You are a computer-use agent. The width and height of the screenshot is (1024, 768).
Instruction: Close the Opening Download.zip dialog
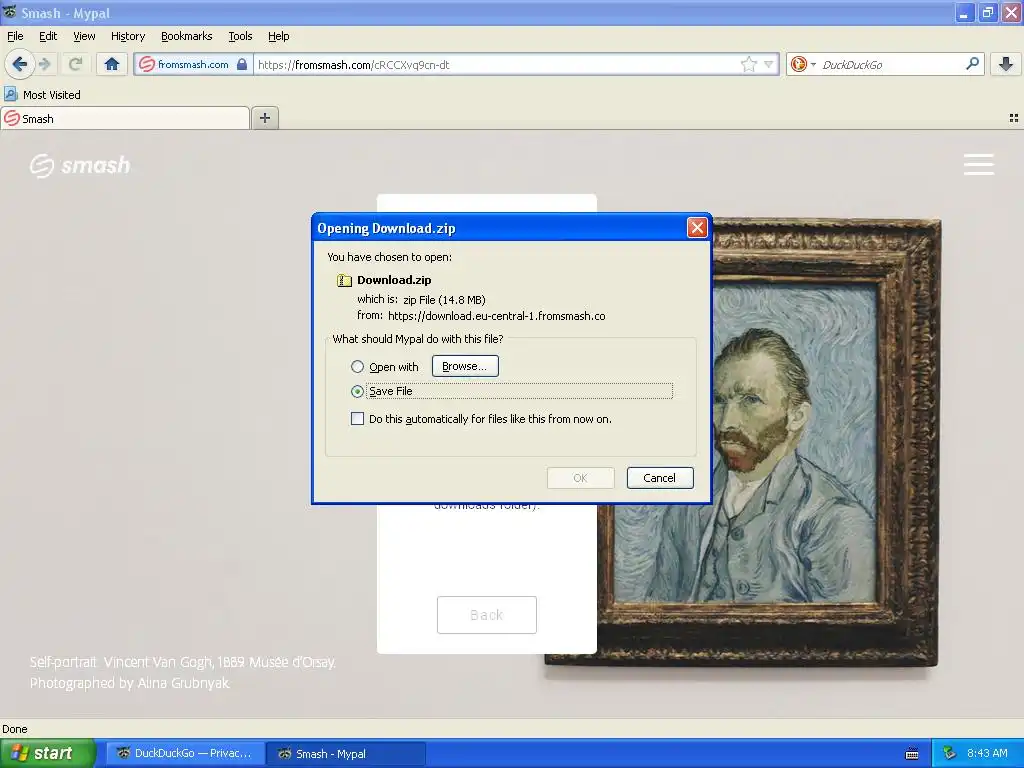tap(697, 227)
